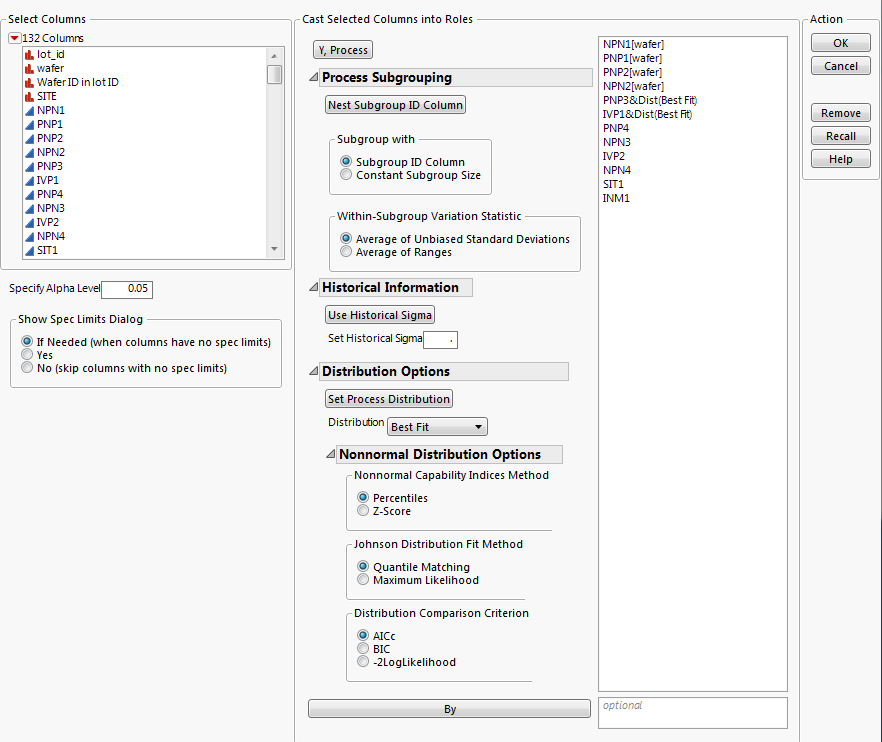Select PNP4 in the cast roles list
Image resolution: width=882 pixels, height=742 pixels.
pyautogui.click(x=616, y=128)
